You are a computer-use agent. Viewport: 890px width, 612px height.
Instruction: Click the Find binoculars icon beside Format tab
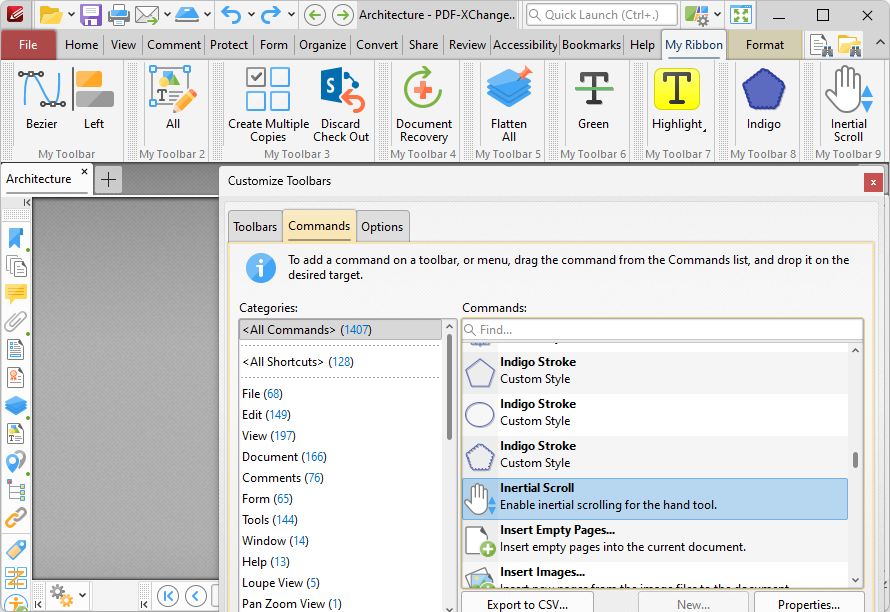click(821, 45)
